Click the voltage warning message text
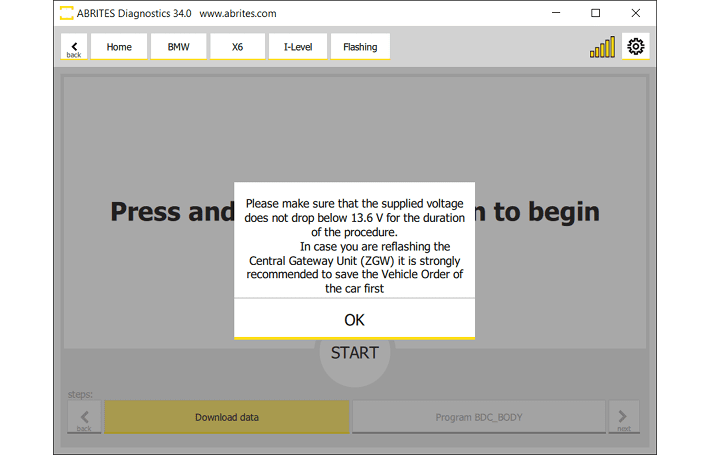 click(x=354, y=245)
